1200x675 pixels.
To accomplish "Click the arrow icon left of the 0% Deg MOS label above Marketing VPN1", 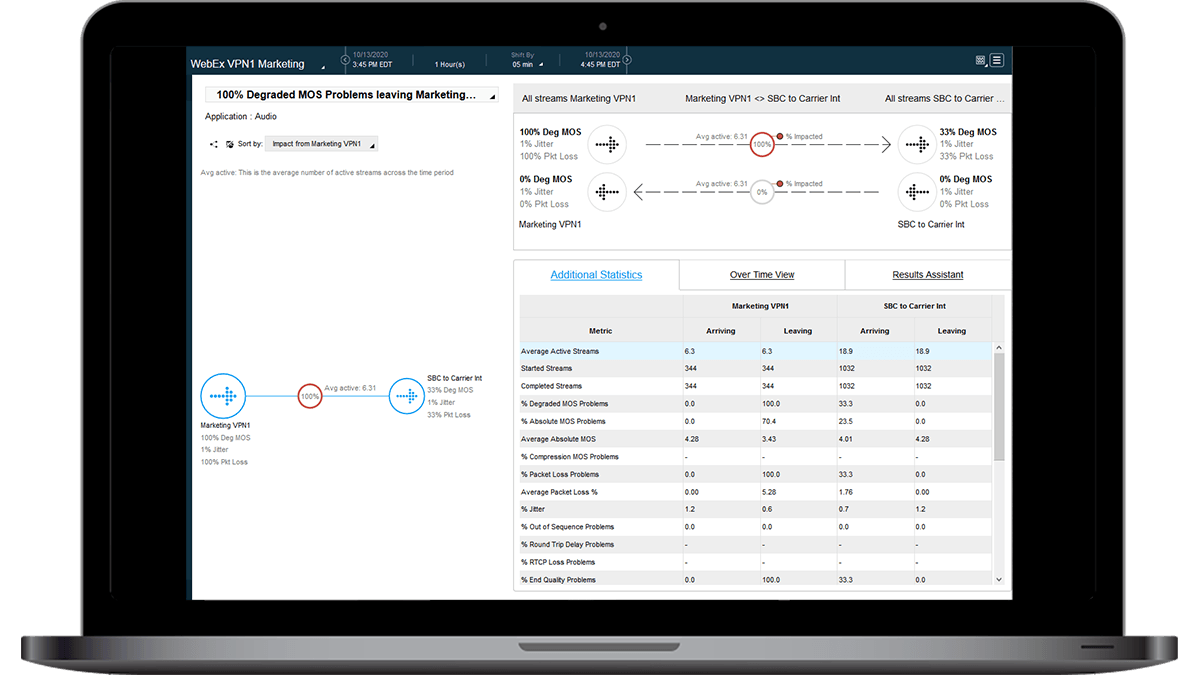I will pos(606,192).
